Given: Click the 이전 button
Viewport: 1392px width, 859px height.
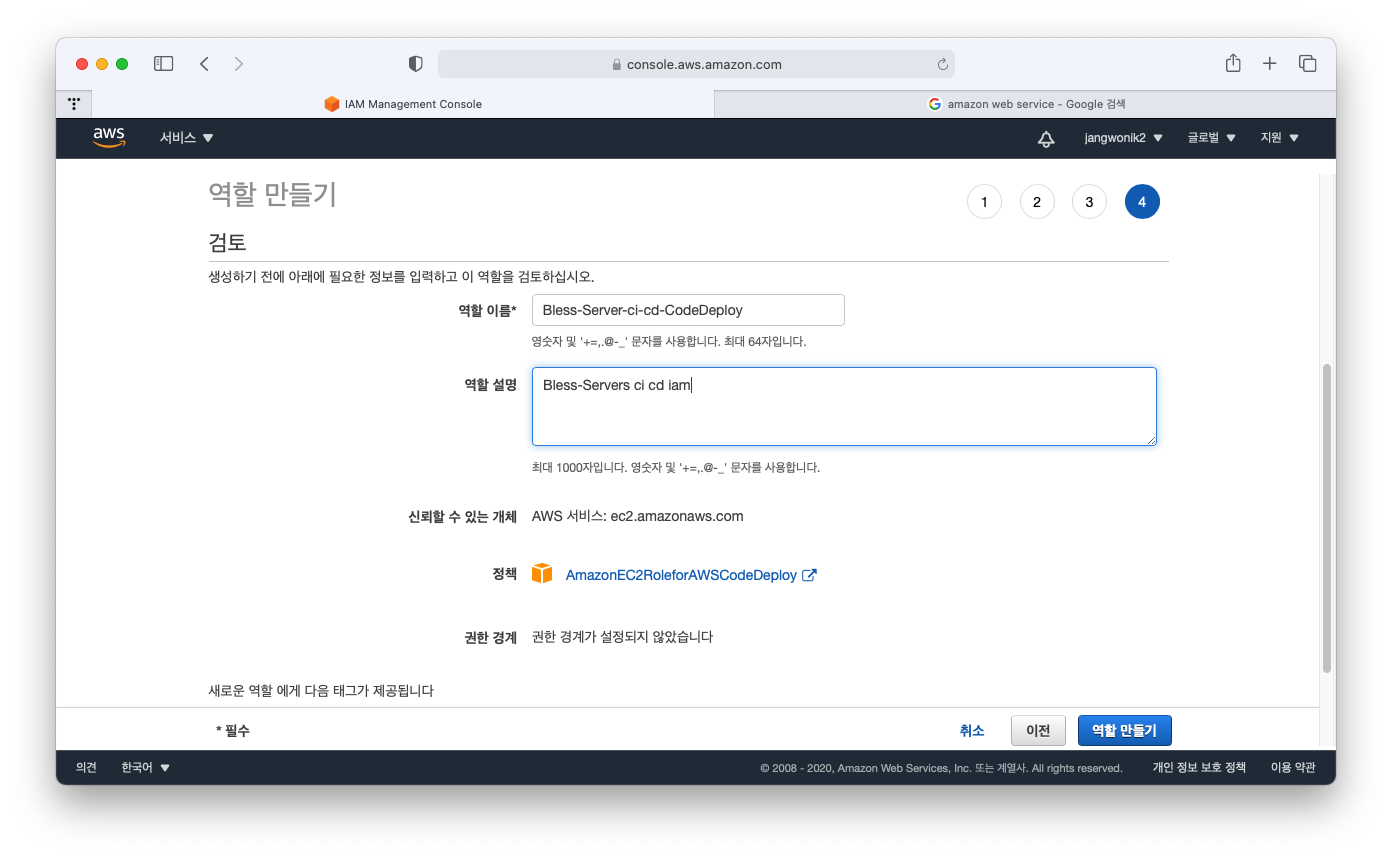Looking at the screenshot, I should [1038, 731].
